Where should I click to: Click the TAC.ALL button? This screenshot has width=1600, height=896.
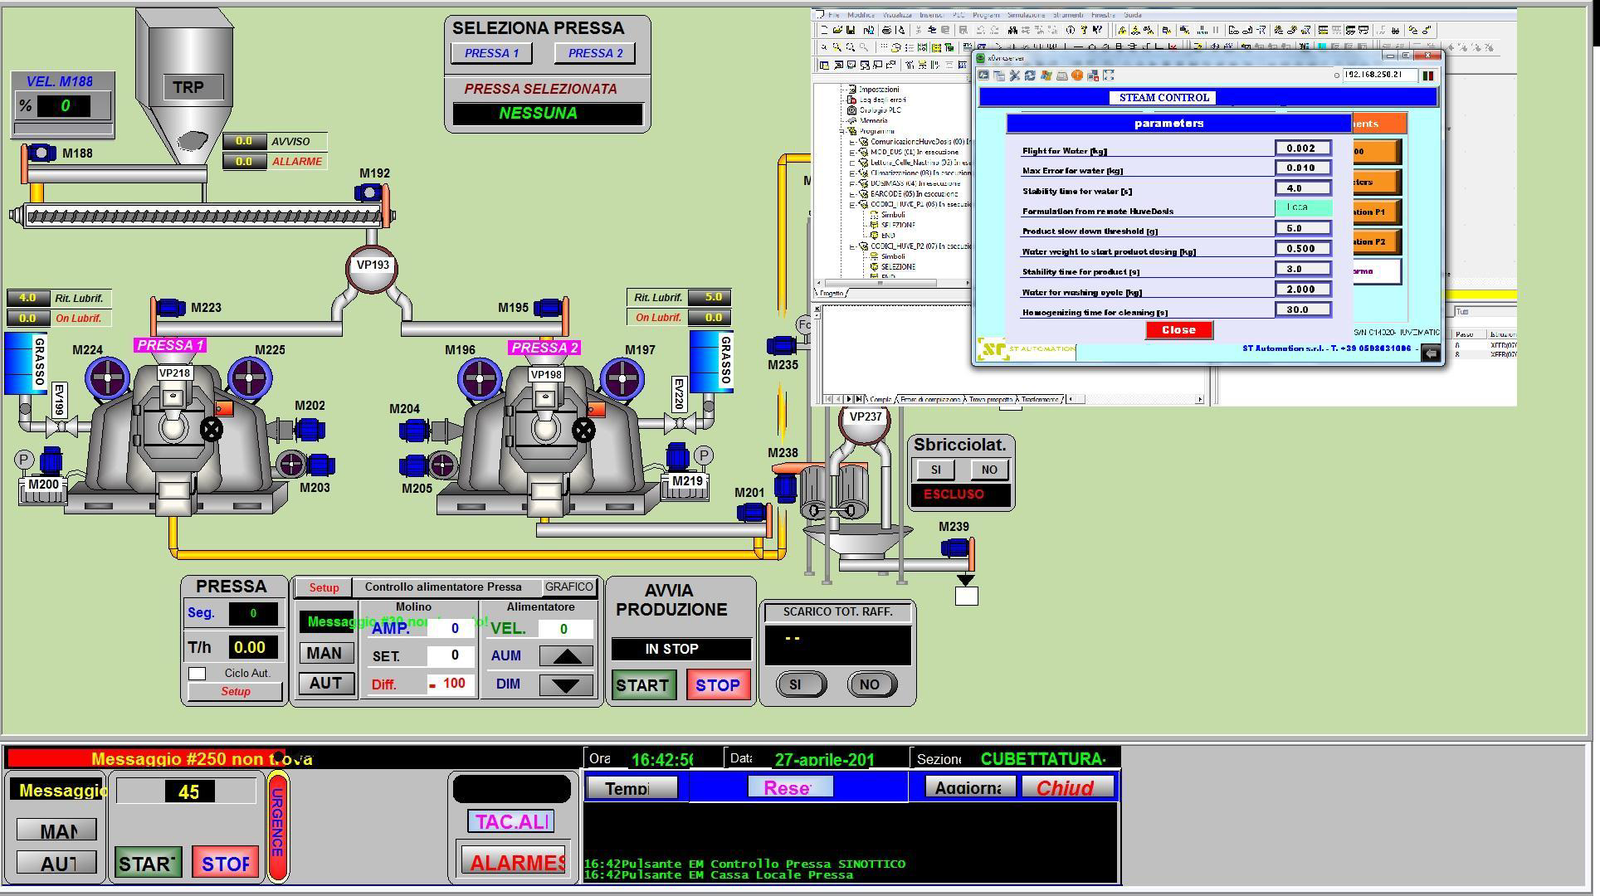511,822
